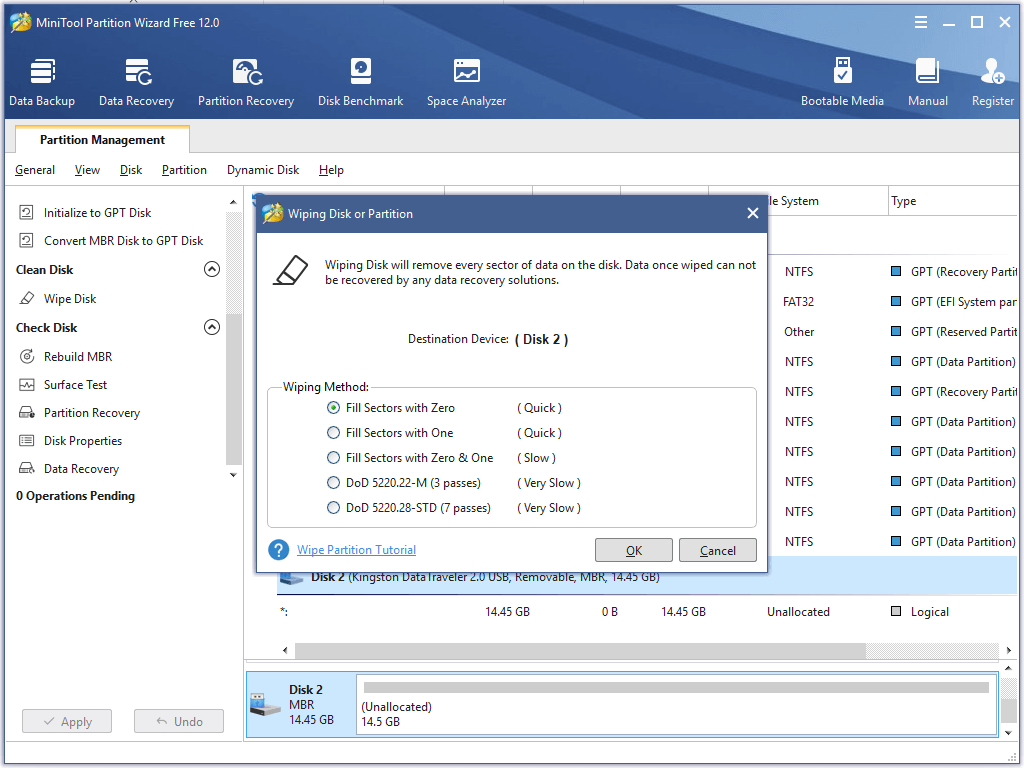Click the Logical type cell of unallocated row

[x=929, y=612]
